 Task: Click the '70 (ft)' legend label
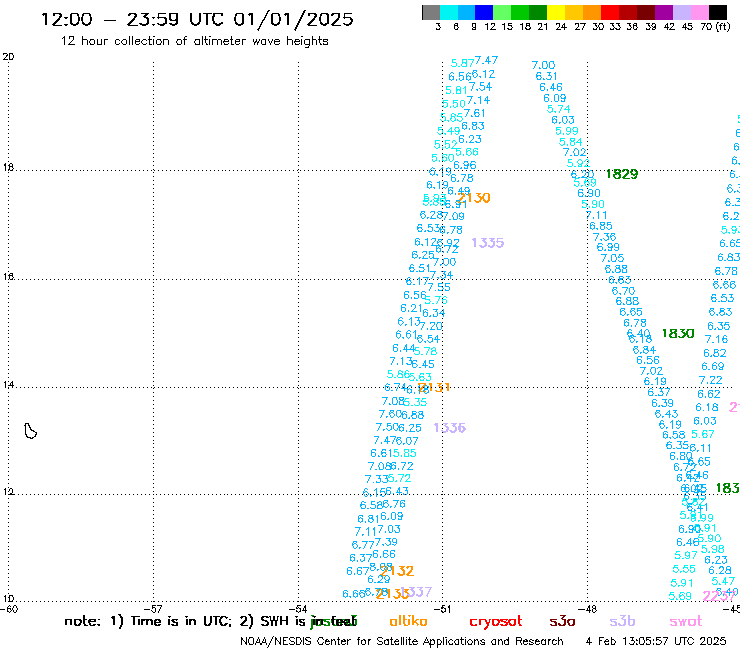[x=715, y=26]
